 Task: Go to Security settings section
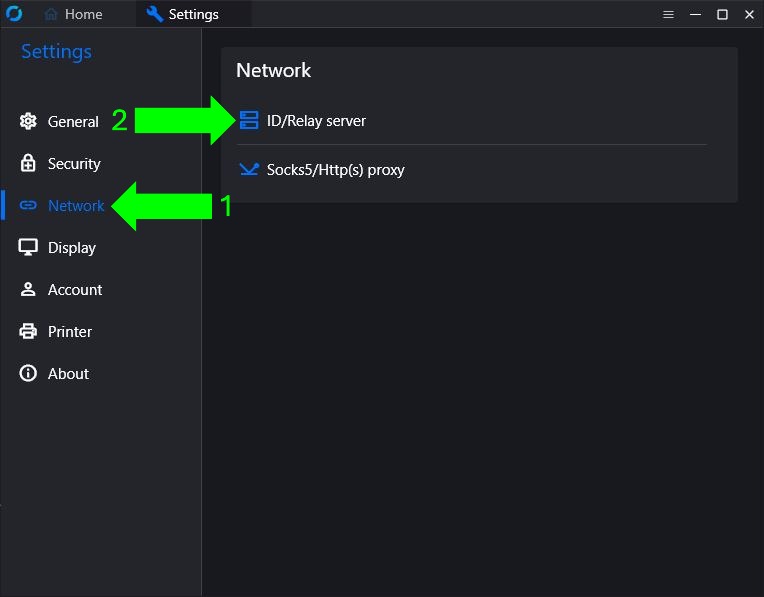74,164
